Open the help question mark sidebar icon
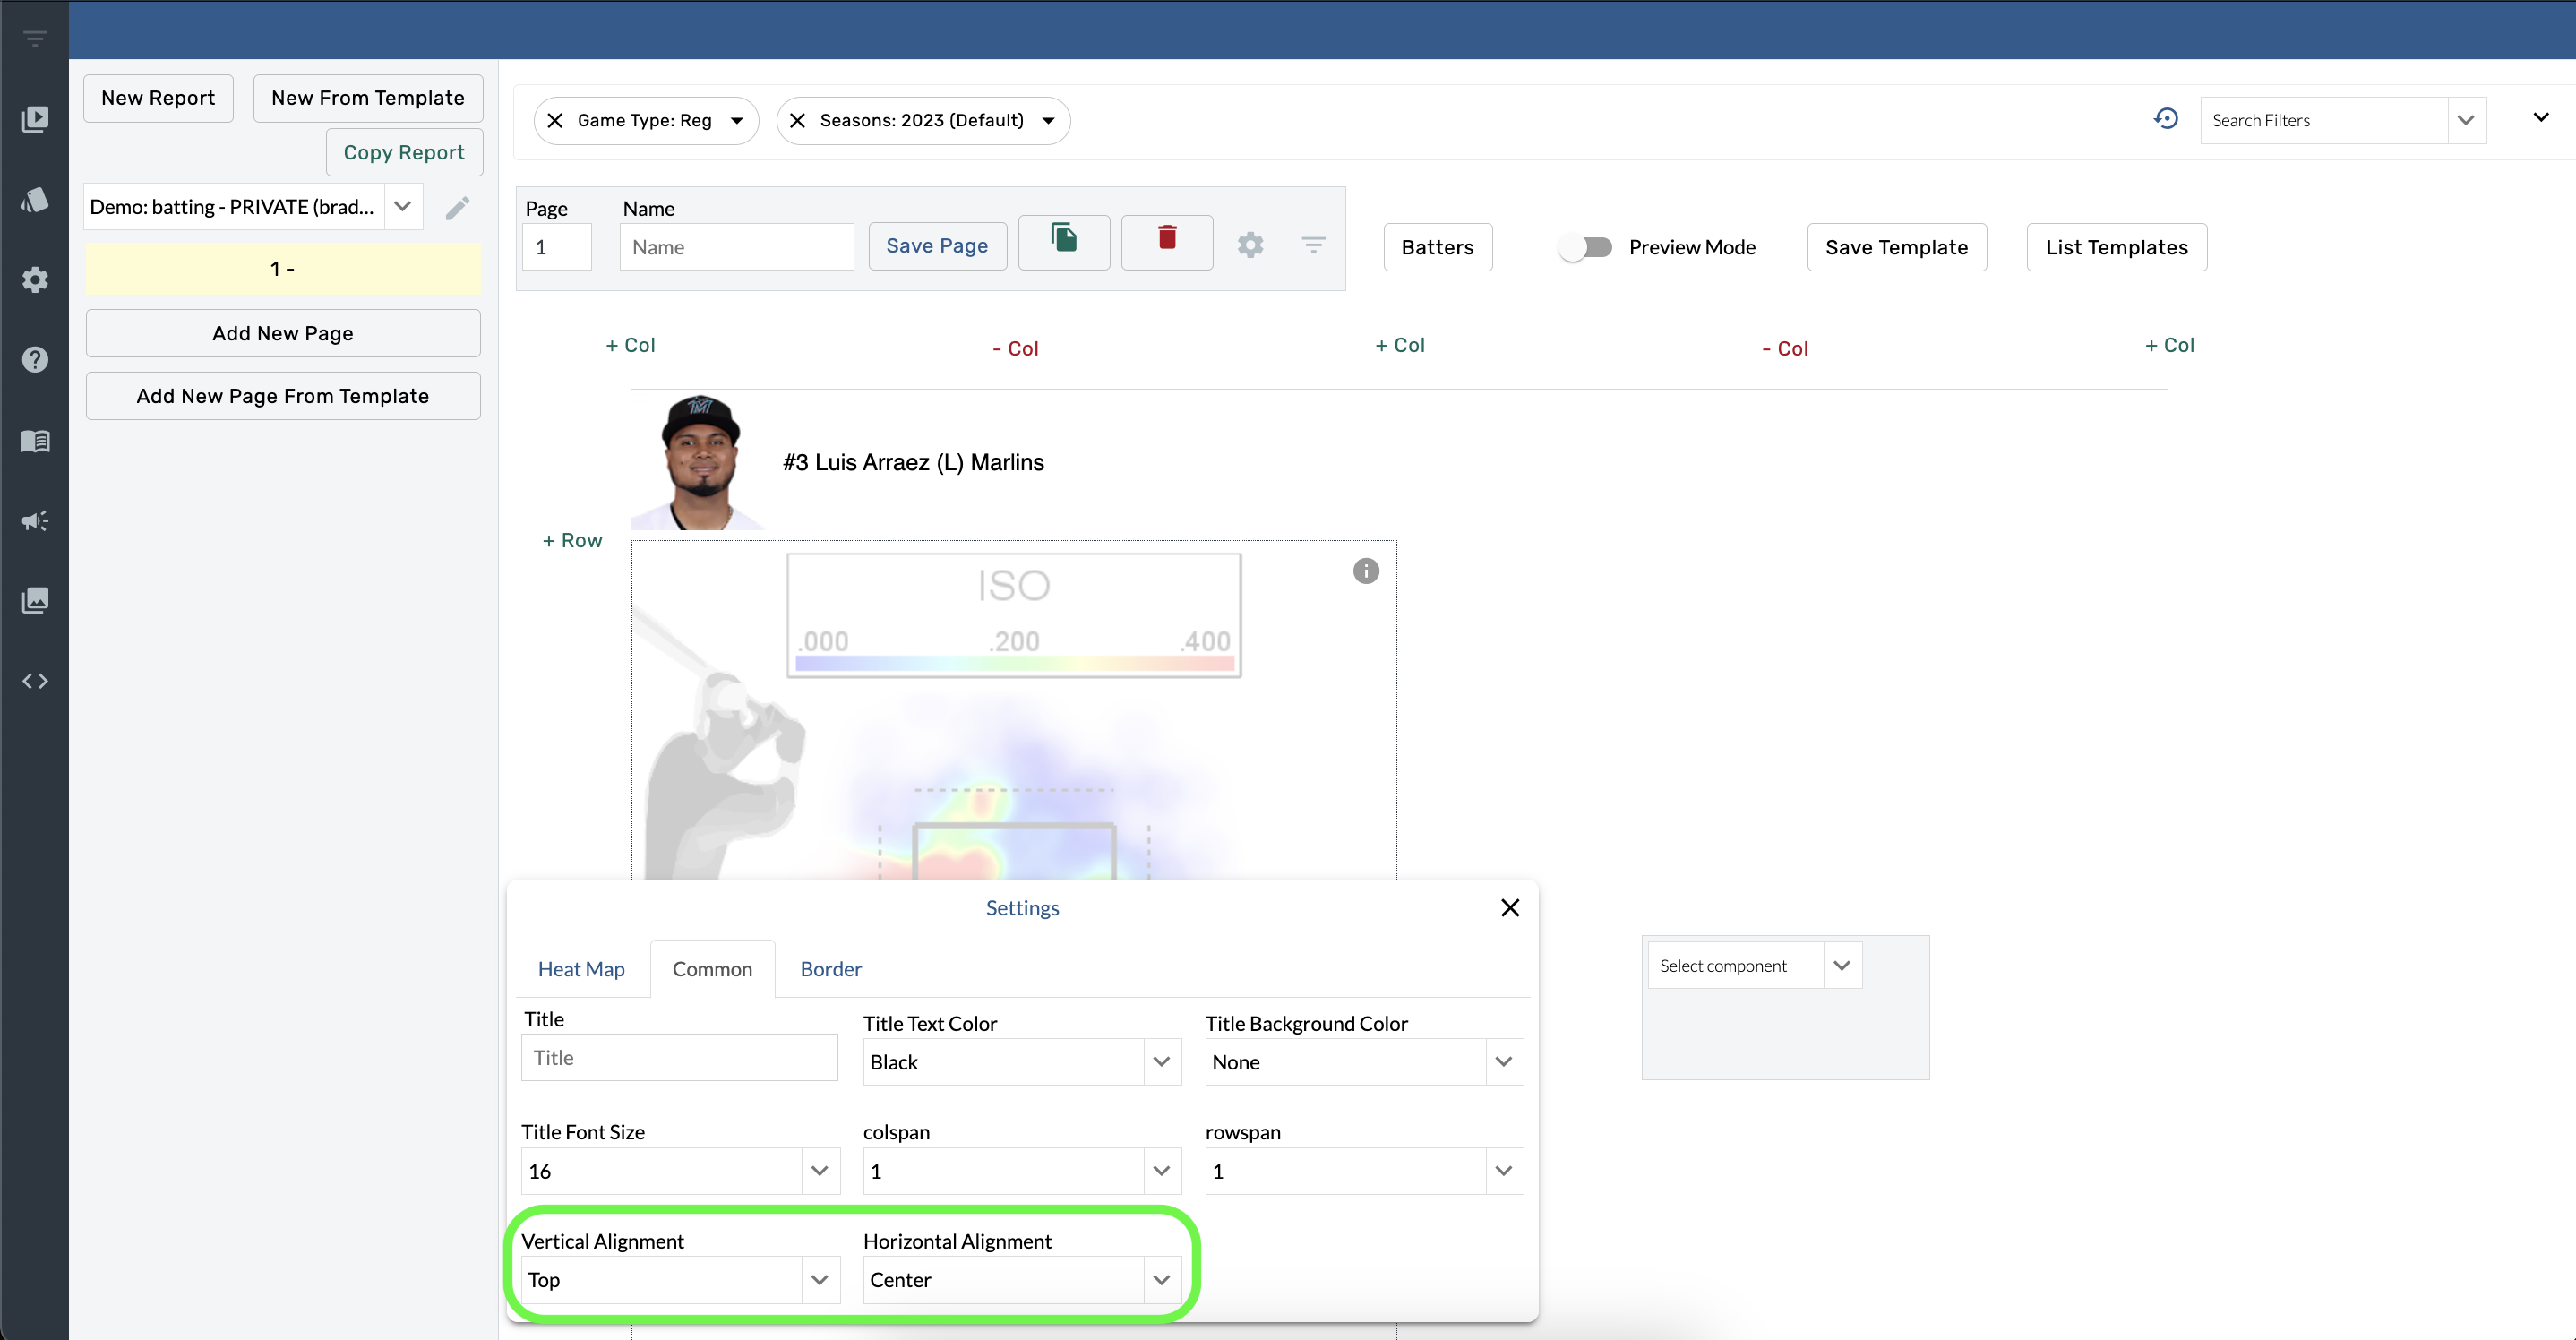The height and width of the screenshot is (1340, 2576). 35,360
